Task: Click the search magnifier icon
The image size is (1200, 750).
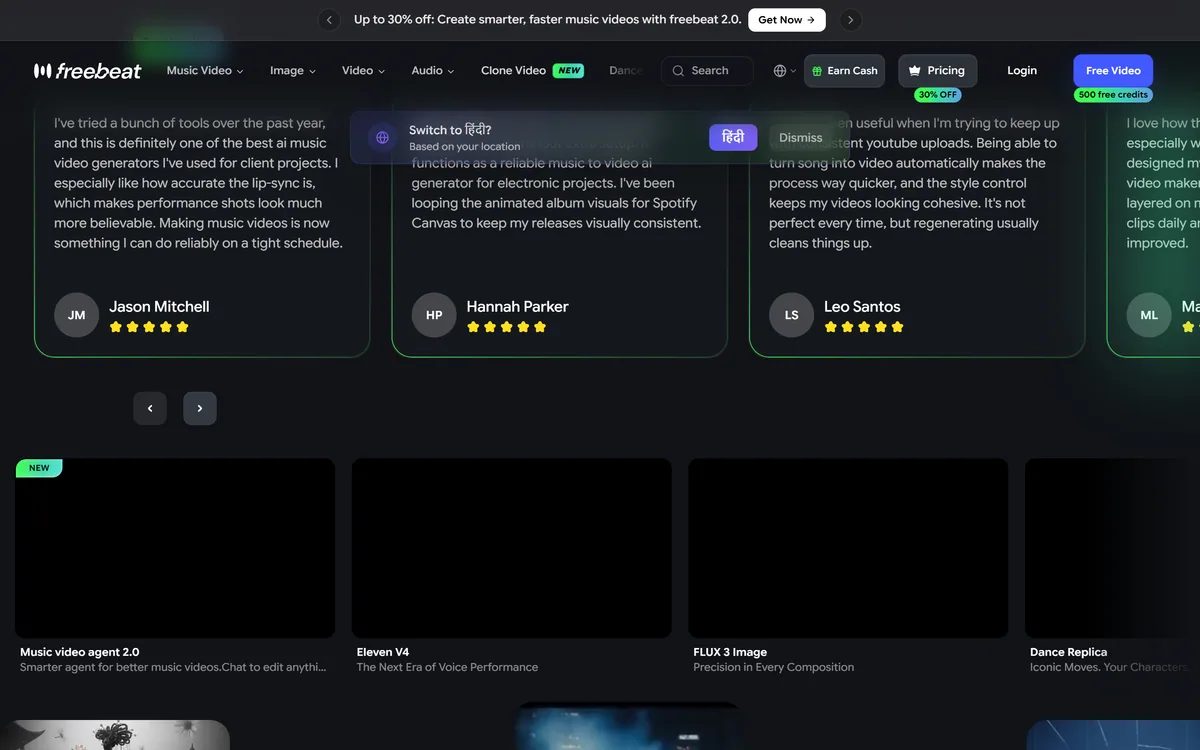Action: [x=678, y=71]
